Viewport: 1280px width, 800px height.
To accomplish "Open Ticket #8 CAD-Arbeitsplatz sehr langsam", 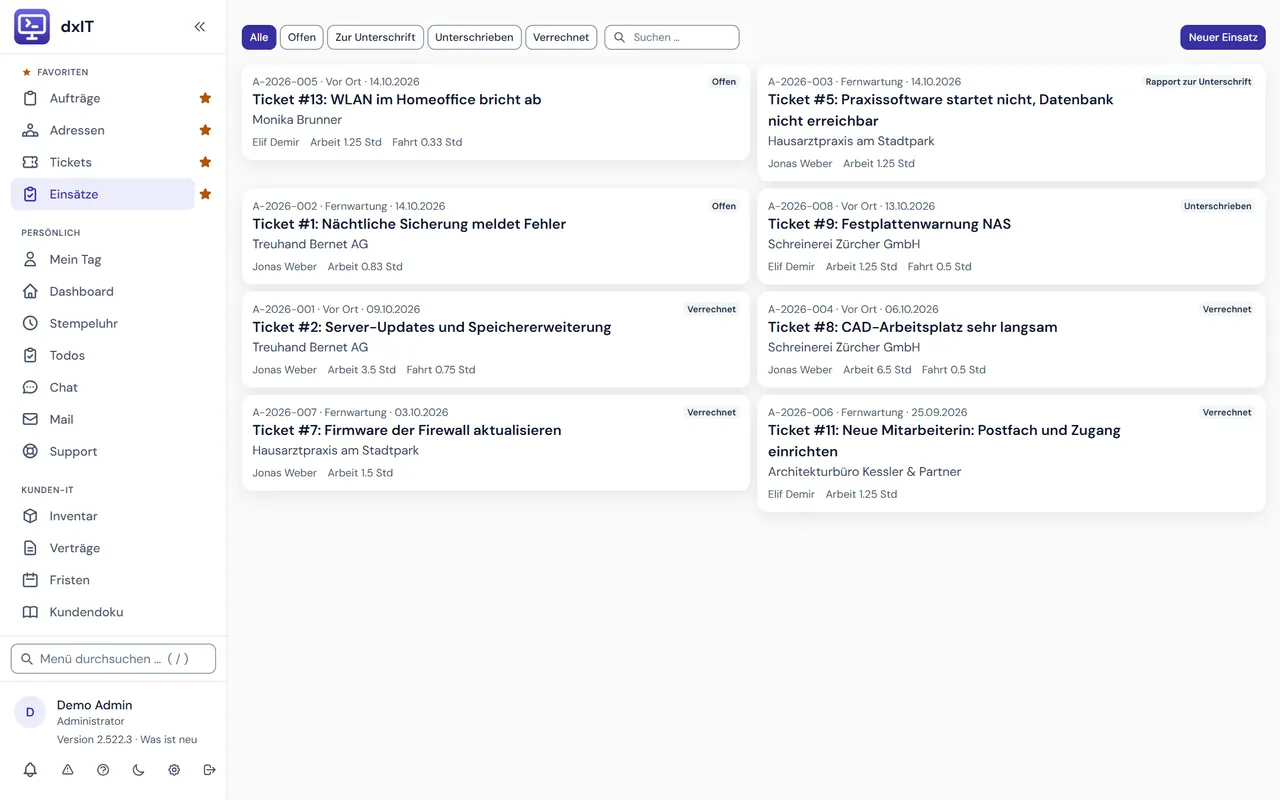I will pyautogui.click(x=1012, y=339).
